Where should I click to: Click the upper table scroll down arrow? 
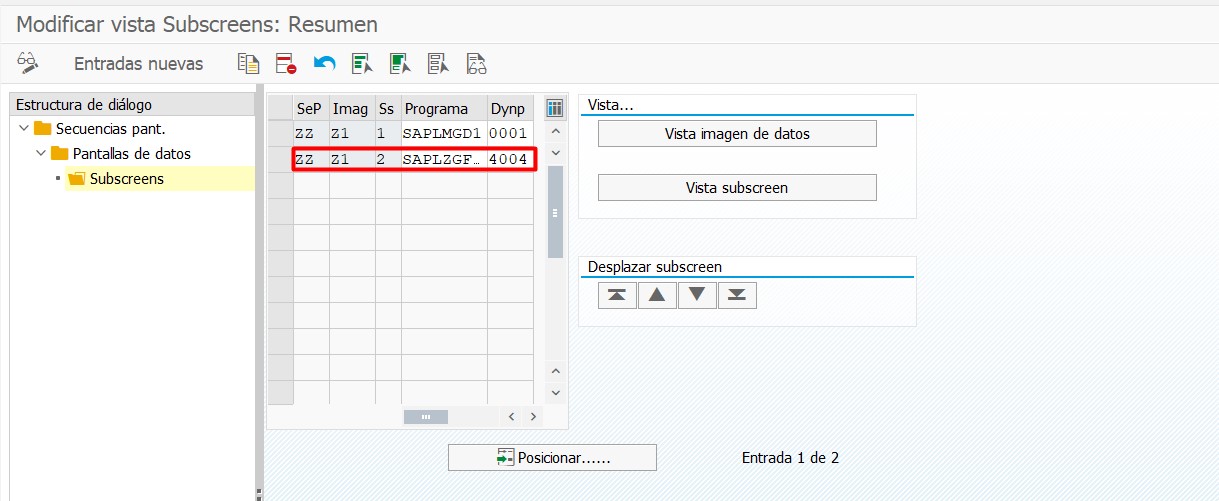tap(555, 153)
